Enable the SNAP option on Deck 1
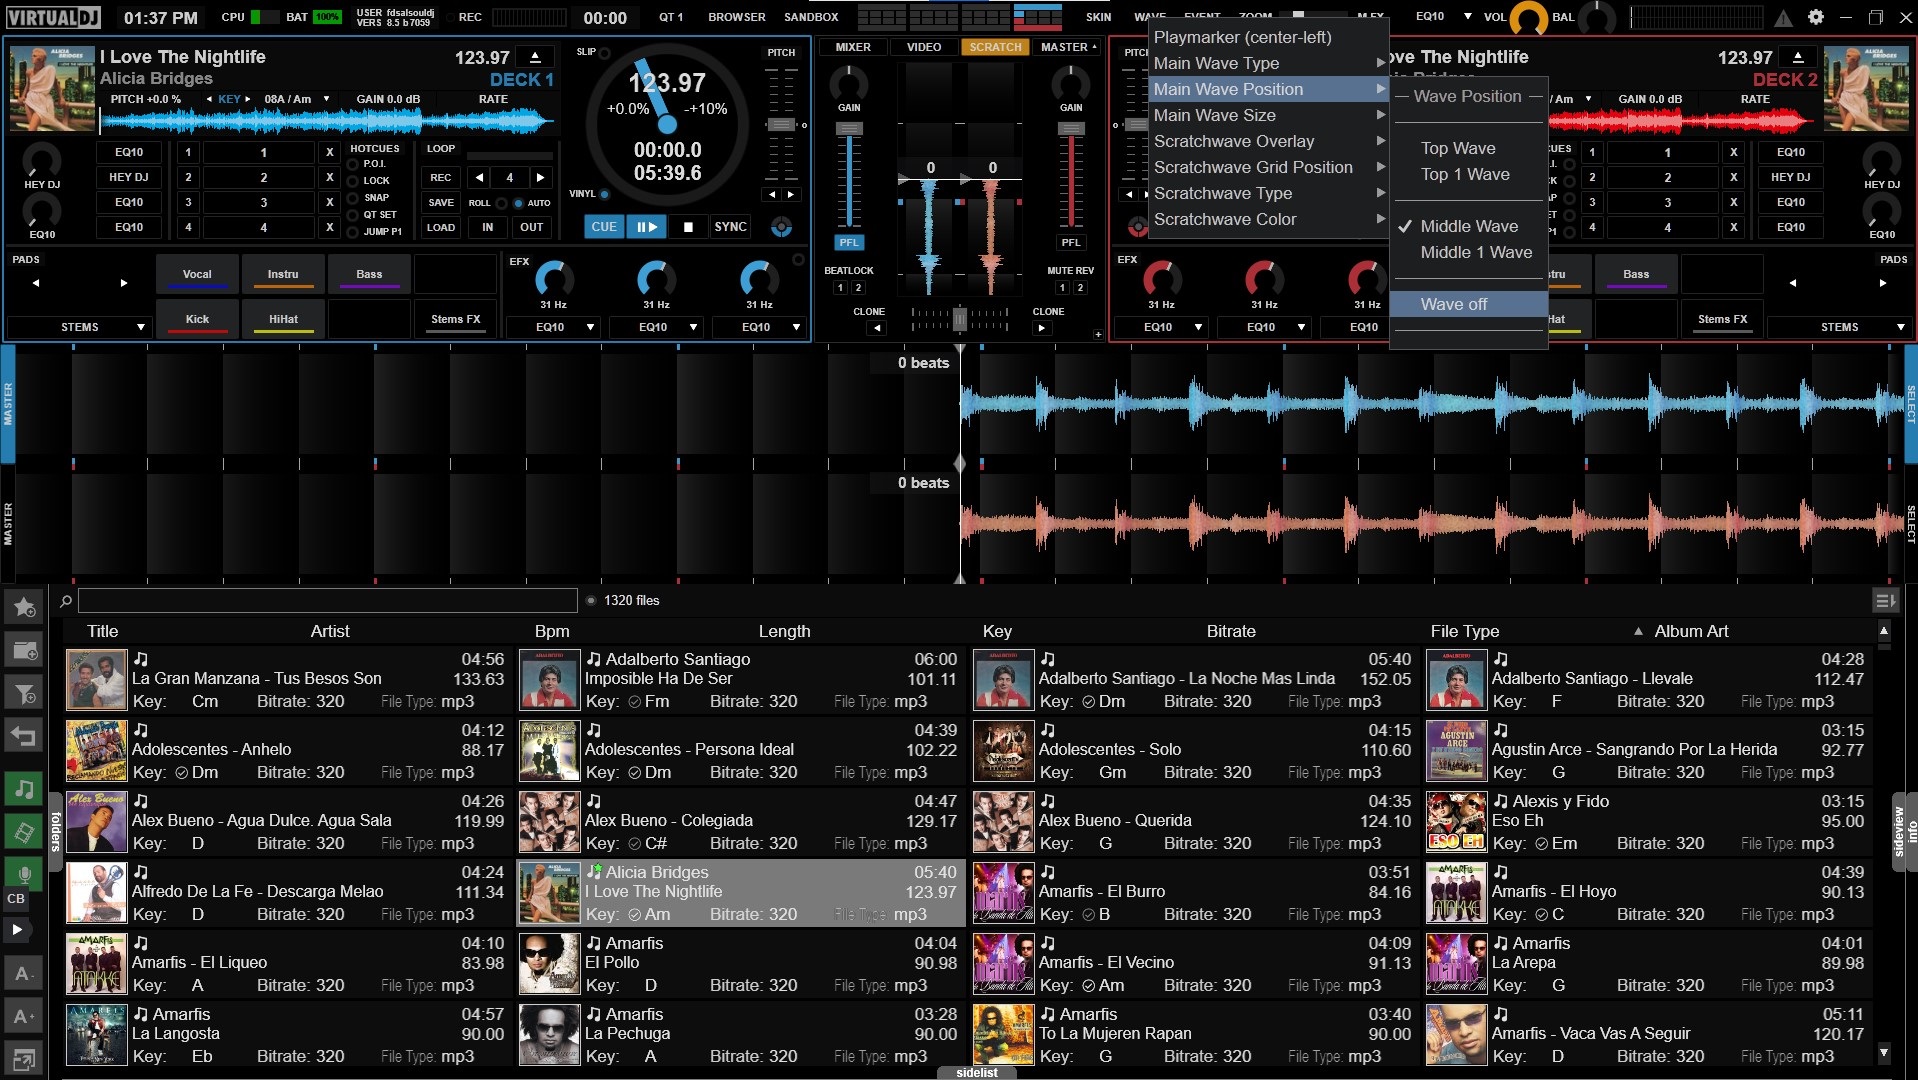 click(352, 198)
